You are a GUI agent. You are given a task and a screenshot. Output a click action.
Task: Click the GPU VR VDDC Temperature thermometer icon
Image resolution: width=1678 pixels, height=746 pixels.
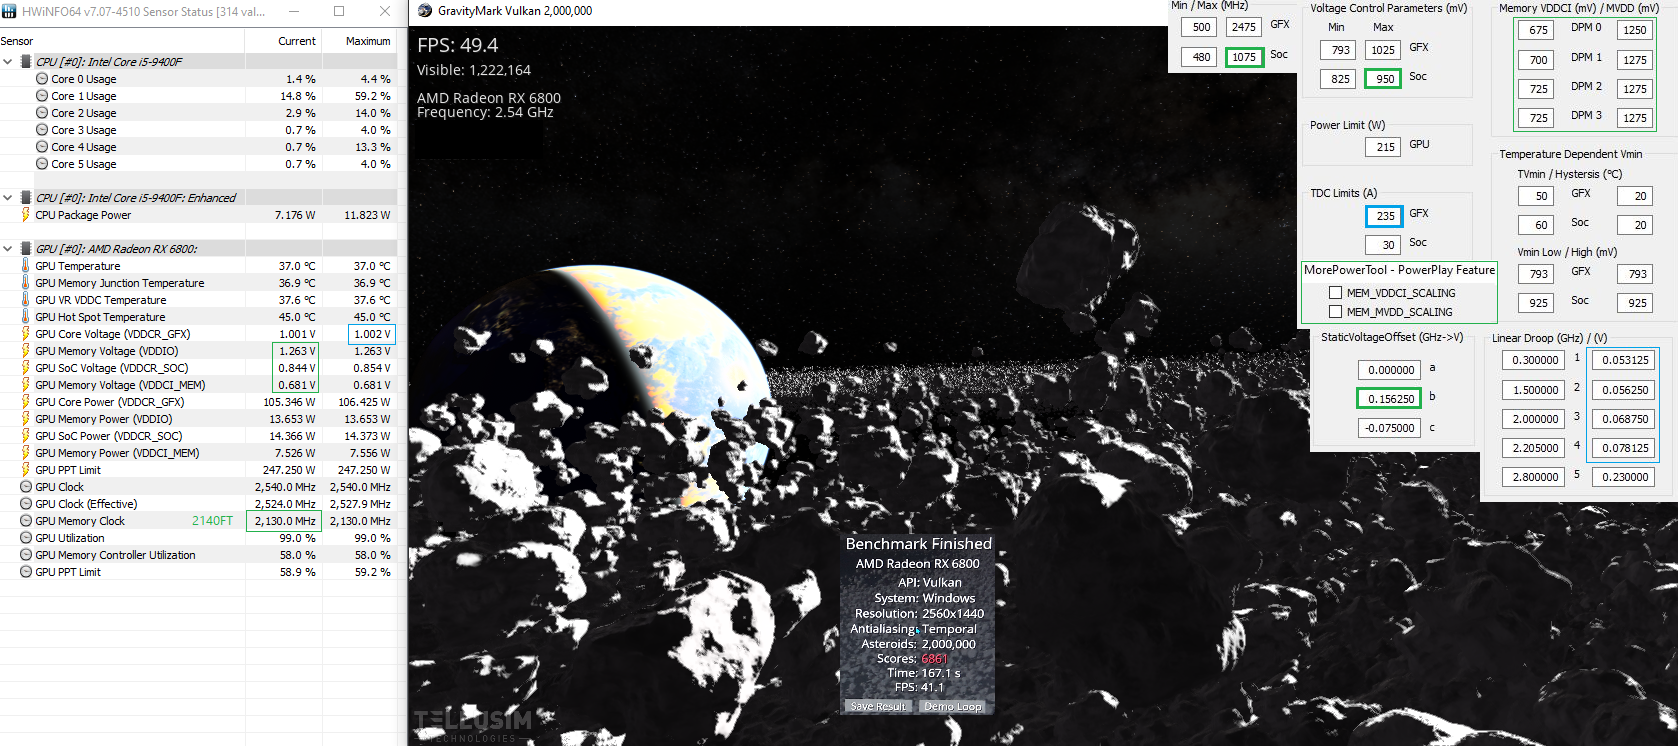[26, 300]
